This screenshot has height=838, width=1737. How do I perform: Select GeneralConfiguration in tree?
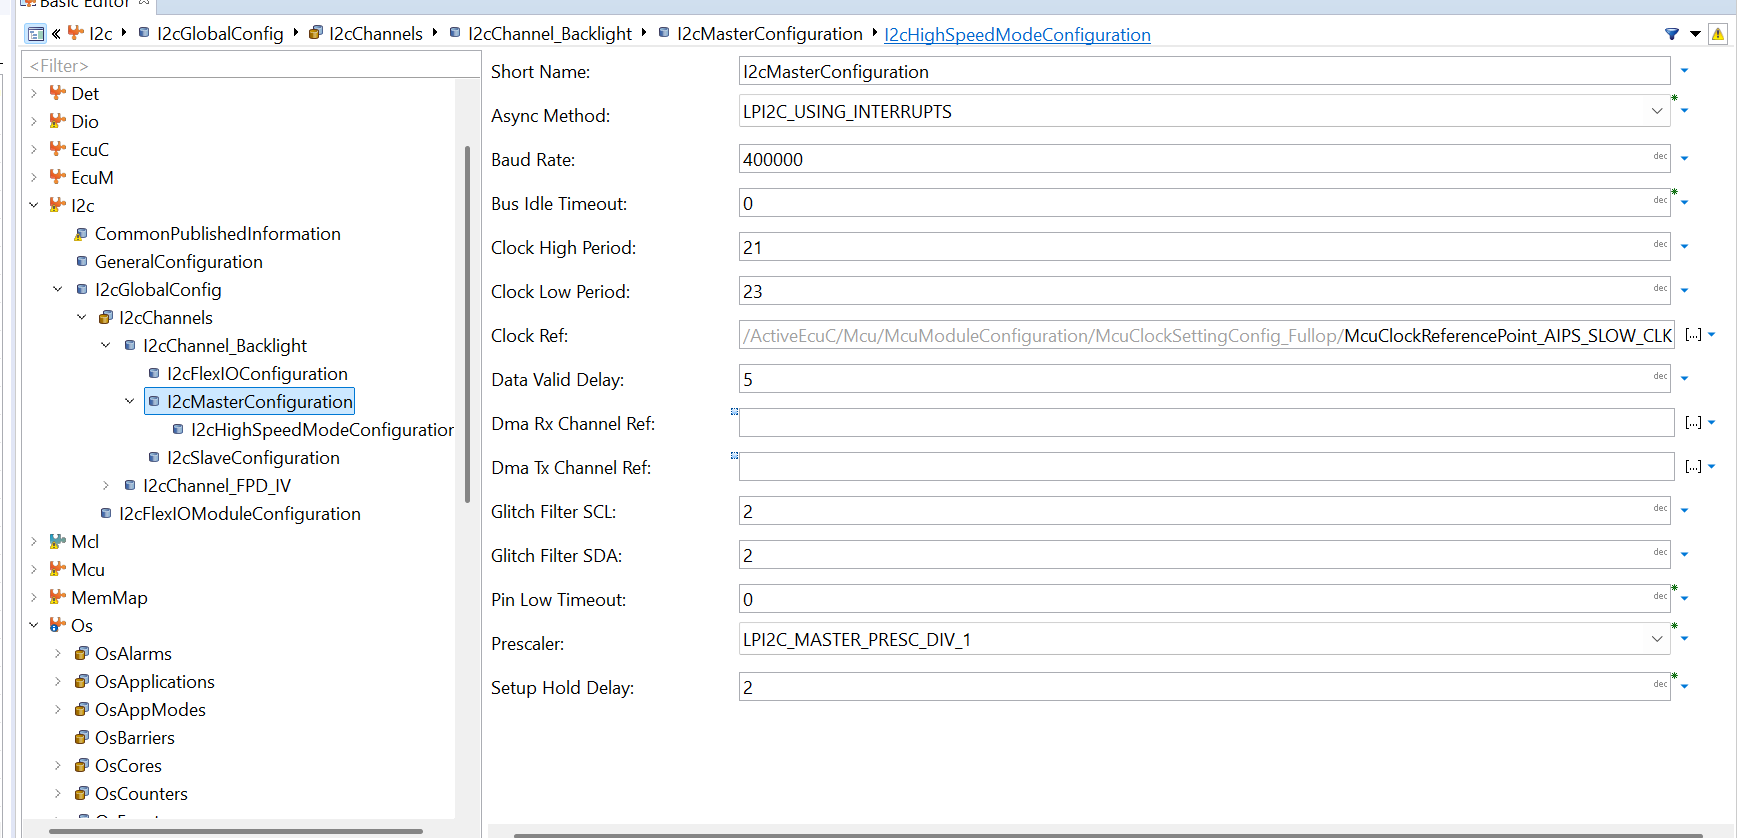click(x=179, y=261)
